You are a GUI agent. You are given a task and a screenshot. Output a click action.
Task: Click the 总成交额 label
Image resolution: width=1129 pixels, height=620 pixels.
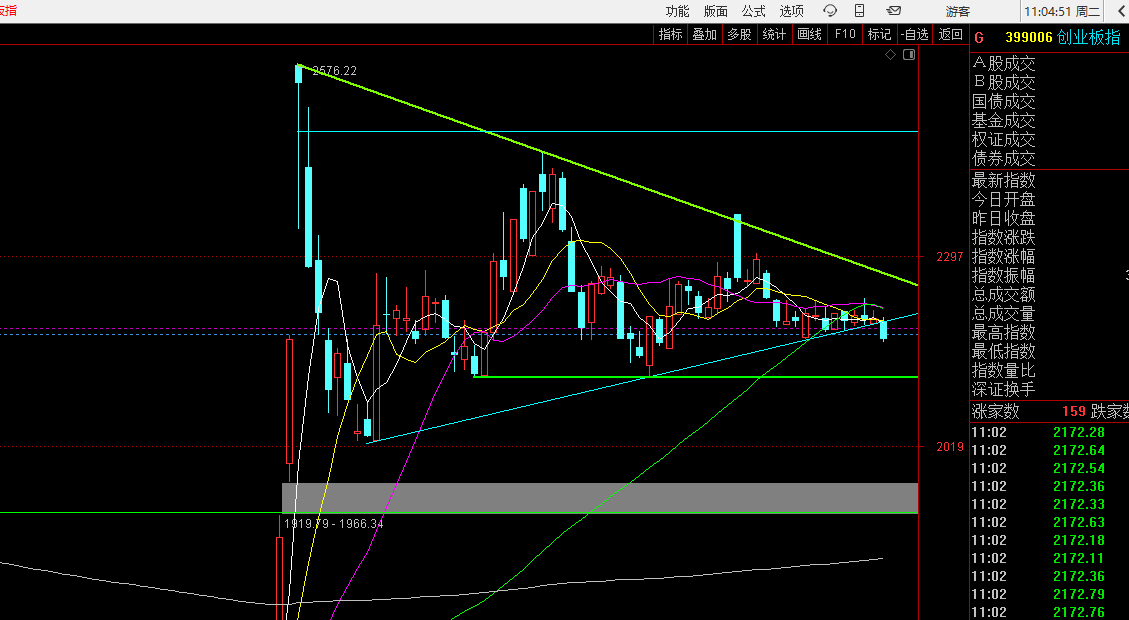tap(1004, 295)
